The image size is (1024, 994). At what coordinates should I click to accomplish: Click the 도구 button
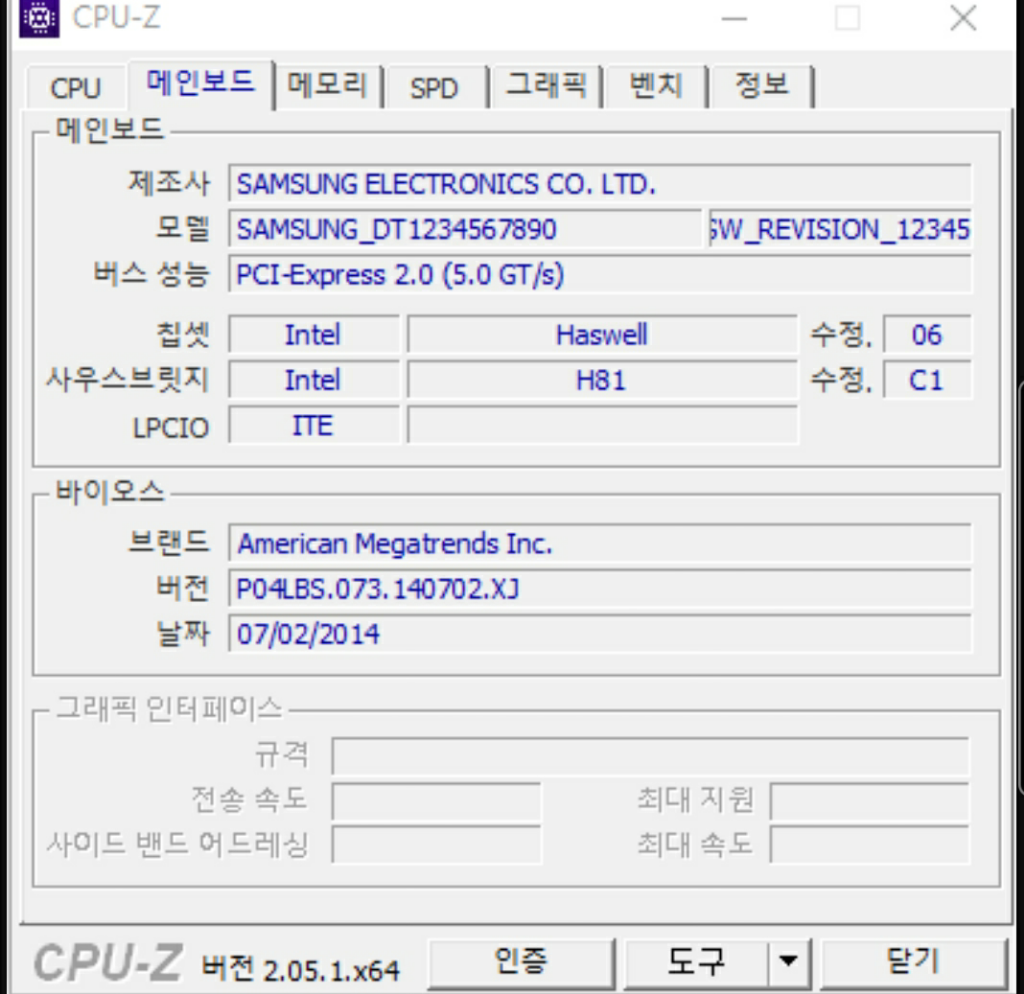(696, 962)
